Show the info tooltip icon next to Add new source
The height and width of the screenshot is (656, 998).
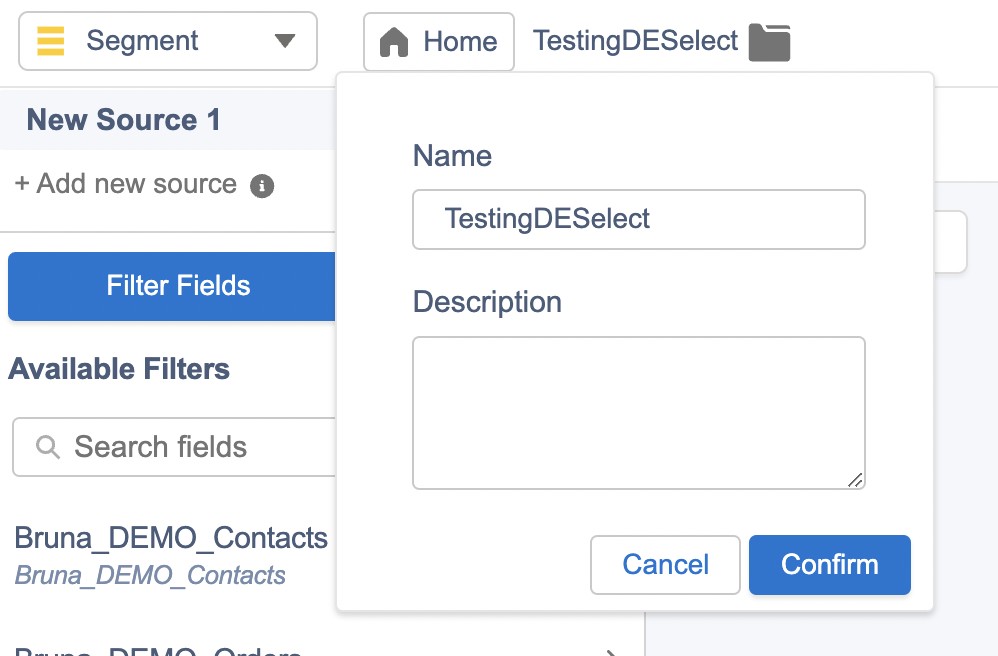point(262,186)
